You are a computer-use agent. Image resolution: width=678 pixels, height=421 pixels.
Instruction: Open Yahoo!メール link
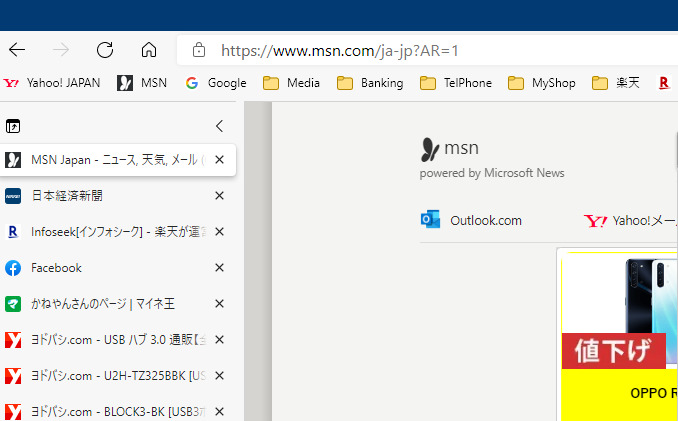[630, 221]
